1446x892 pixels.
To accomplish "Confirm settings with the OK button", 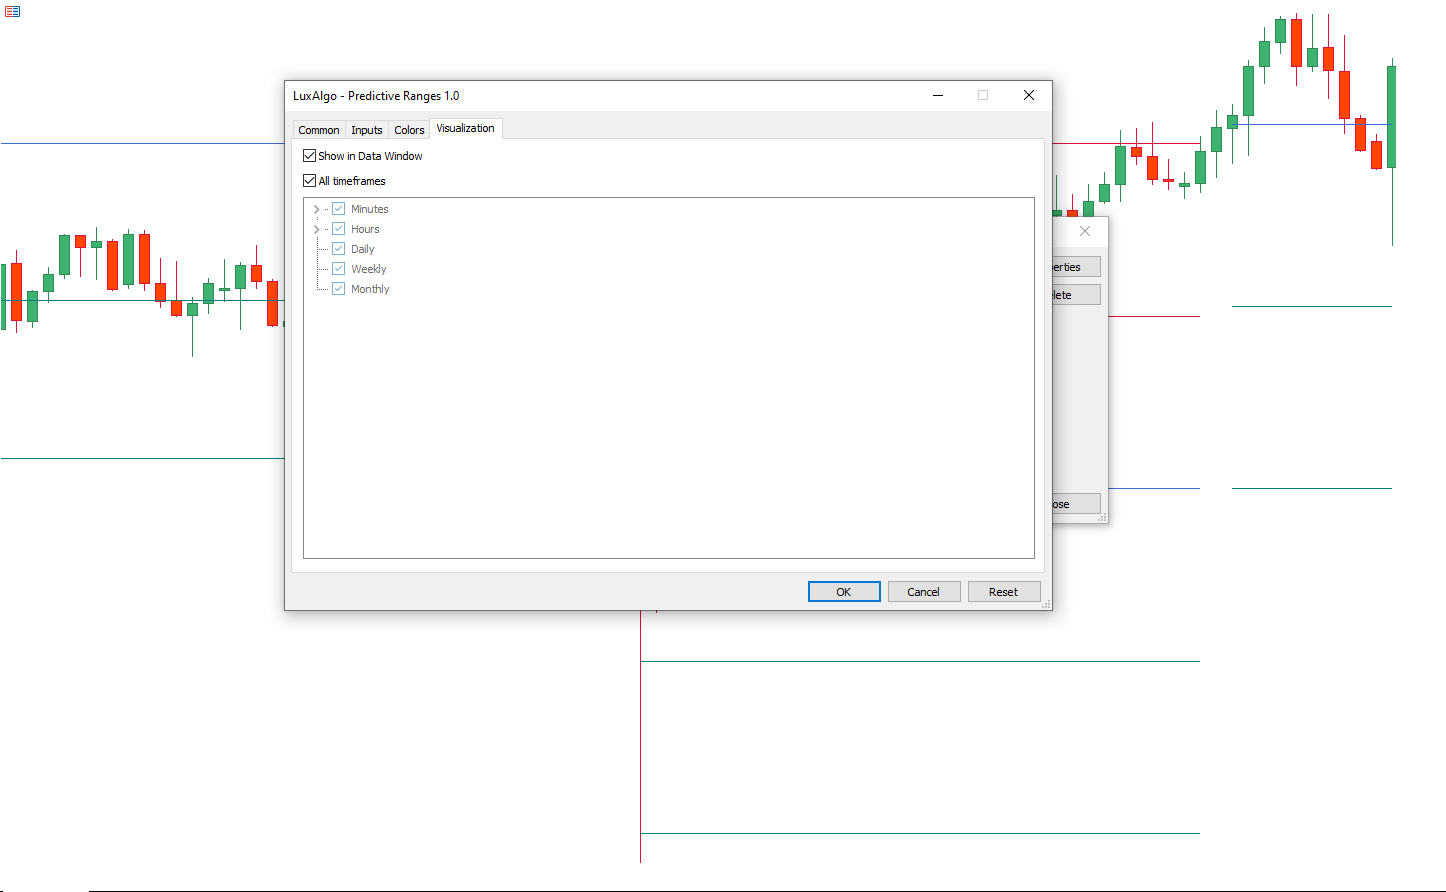I will 843,592.
